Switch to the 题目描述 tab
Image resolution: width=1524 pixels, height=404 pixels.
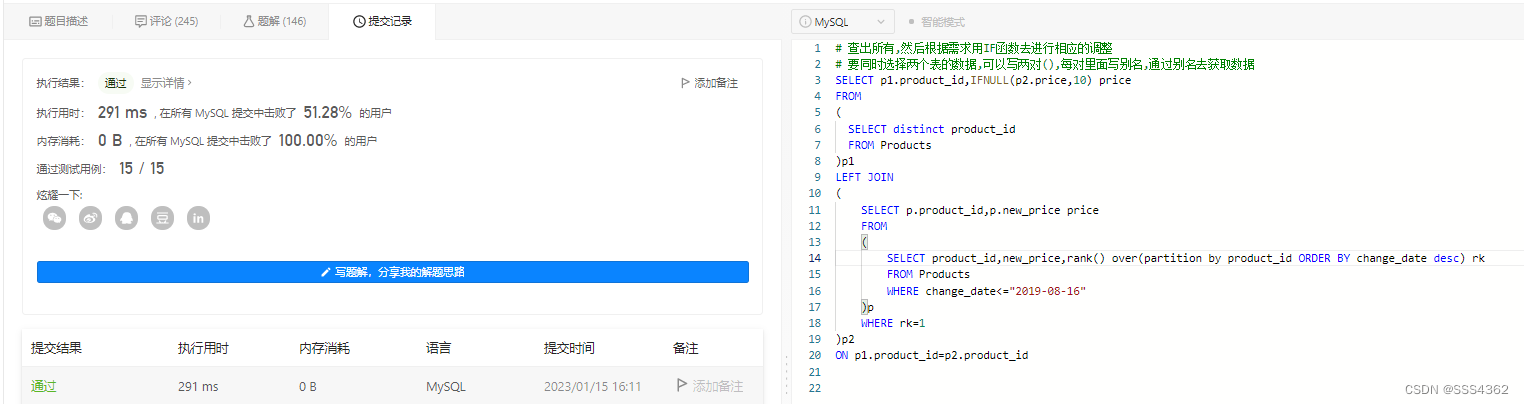[x=59, y=21]
